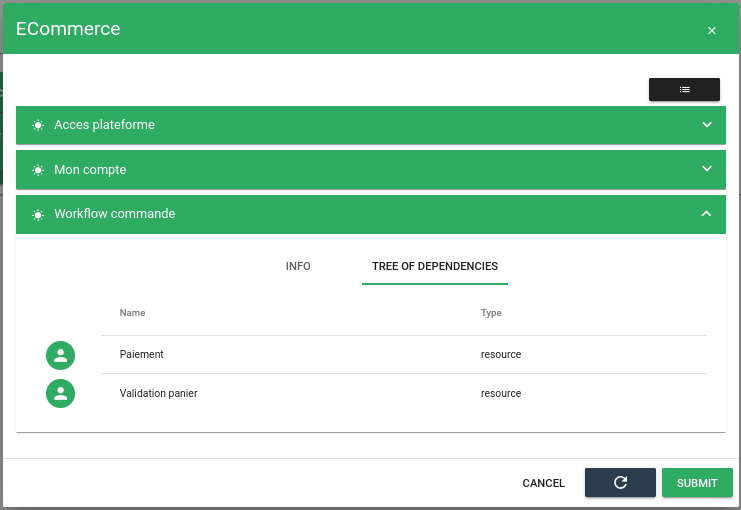This screenshot has height=510, width=741.
Task: Click the user avatar icon for Validation panier
Action: (61, 393)
